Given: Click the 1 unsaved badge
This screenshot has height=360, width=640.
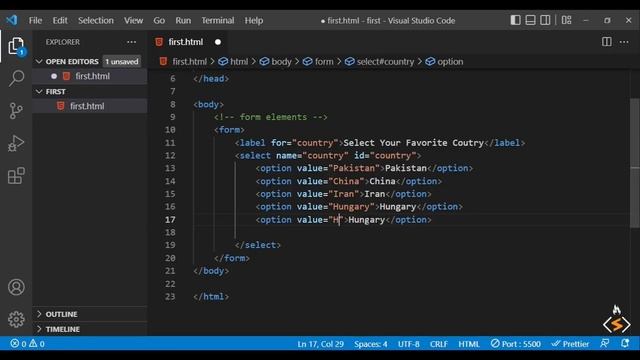Looking at the screenshot, I should (122, 62).
